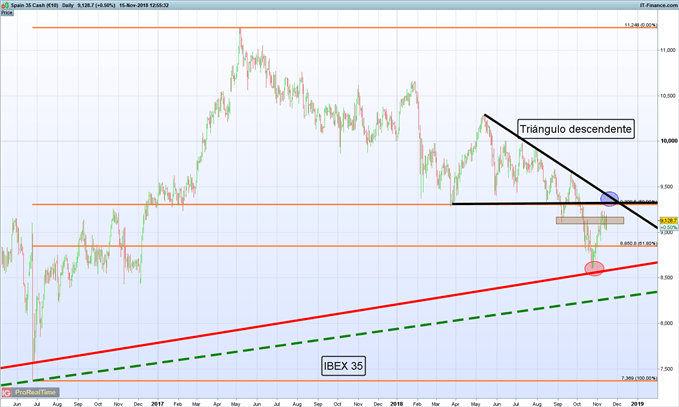Click the 2018 year marker on time axis
The height and width of the screenshot is (407, 679).
point(396,404)
